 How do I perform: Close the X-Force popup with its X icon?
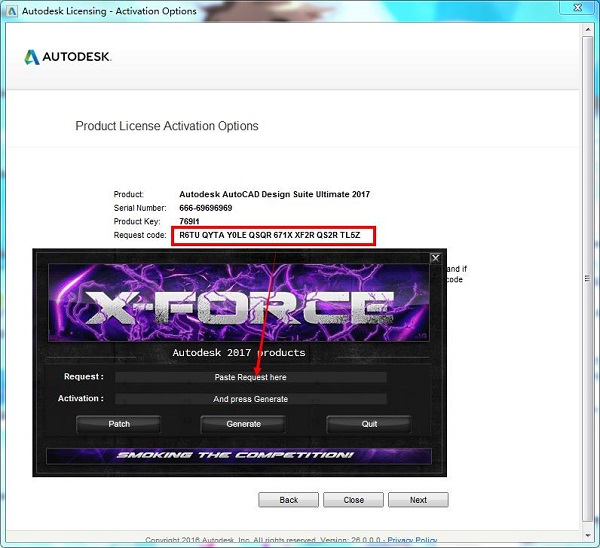point(435,258)
